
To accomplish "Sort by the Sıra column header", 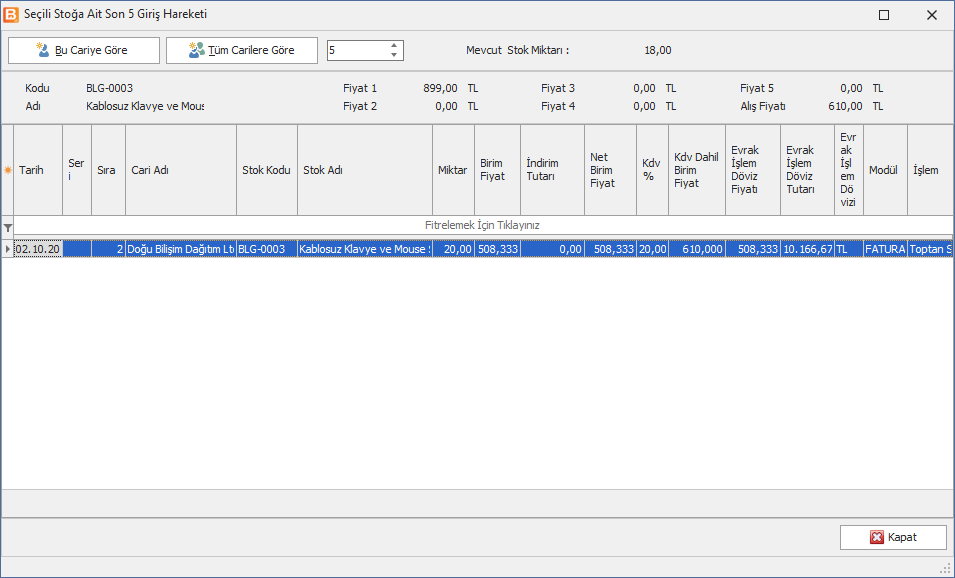I will (x=108, y=170).
